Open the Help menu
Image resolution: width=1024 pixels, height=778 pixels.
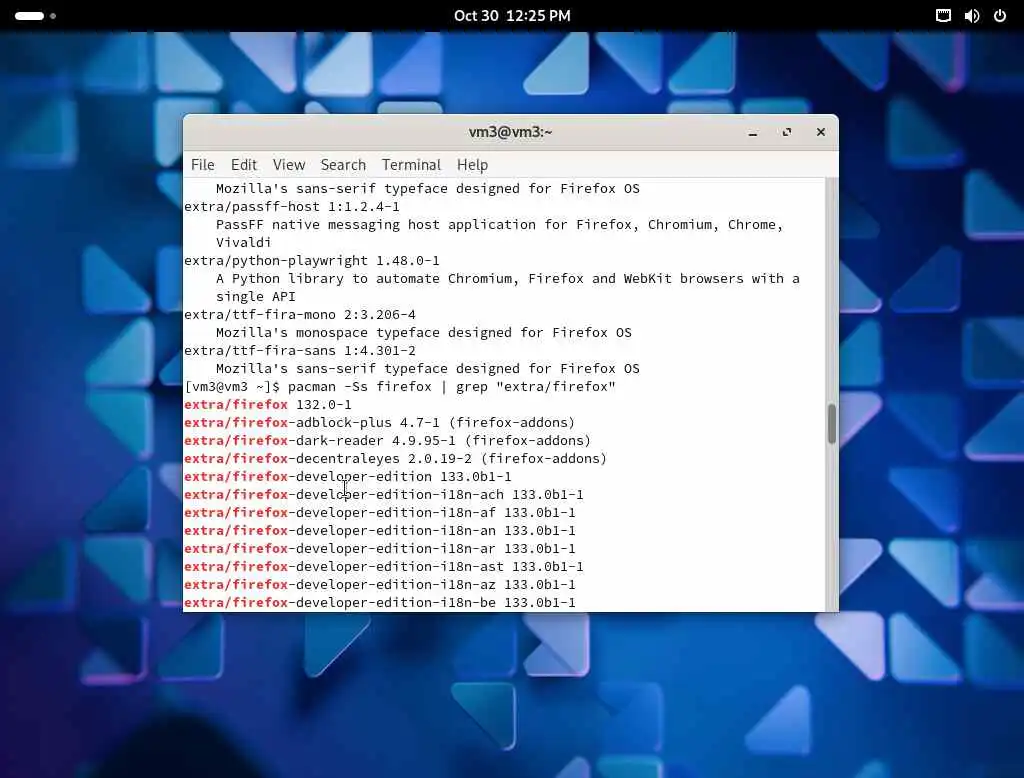472,165
